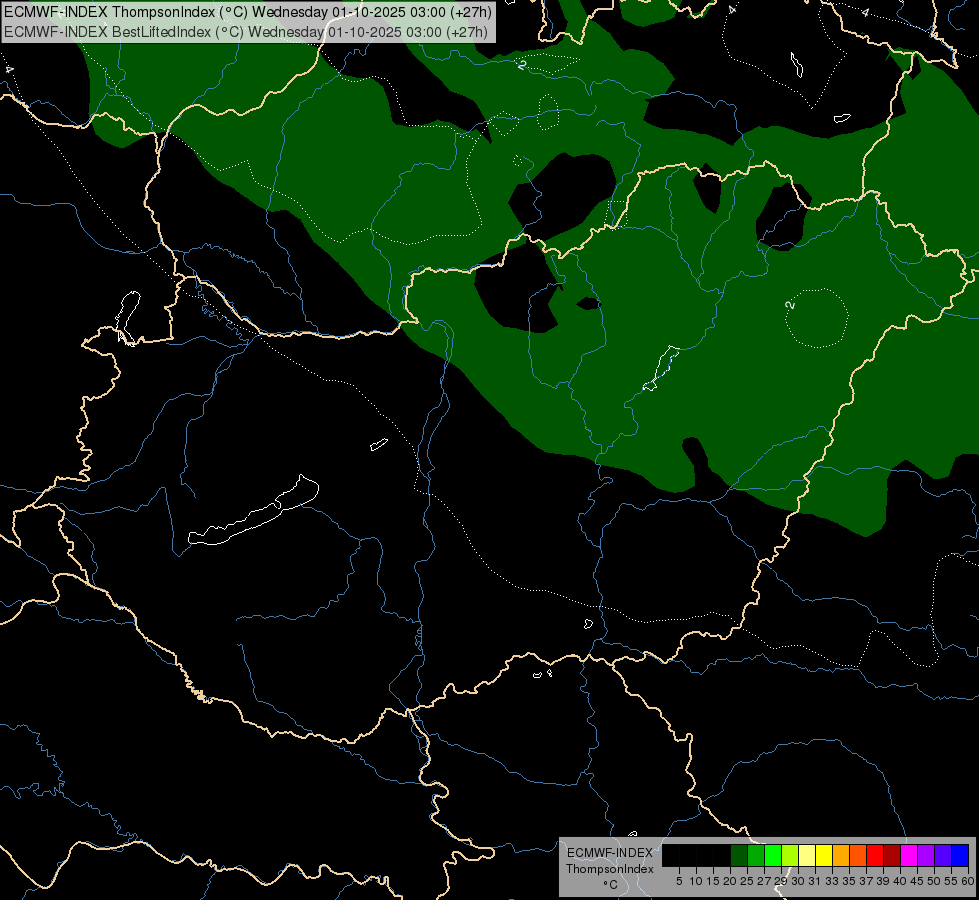Pick the lime 29–30 legend swatch

click(790, 855)
